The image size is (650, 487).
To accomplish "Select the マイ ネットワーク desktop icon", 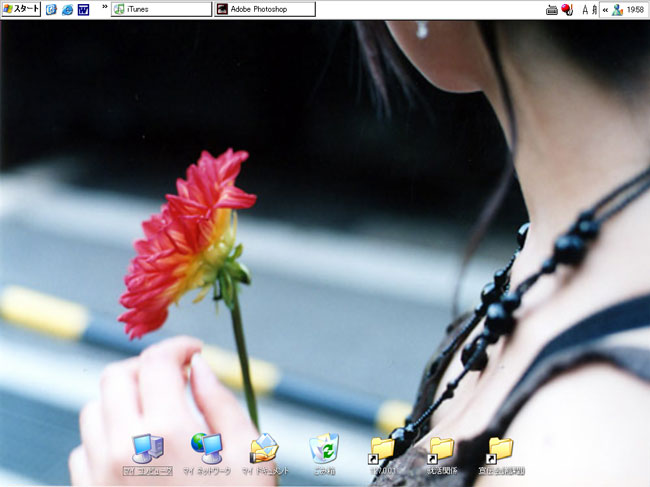I will (x=206, y=450).
